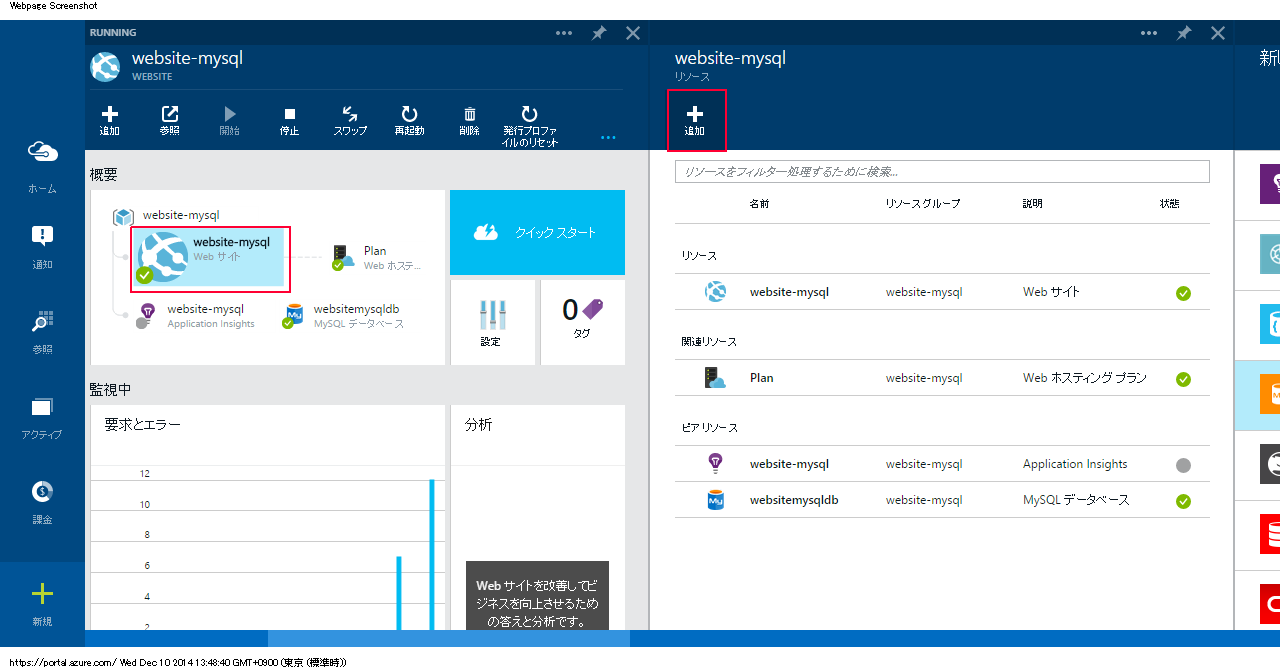
Task: Click MySQL データベース description cell
Action: (x=1076, y=500)
